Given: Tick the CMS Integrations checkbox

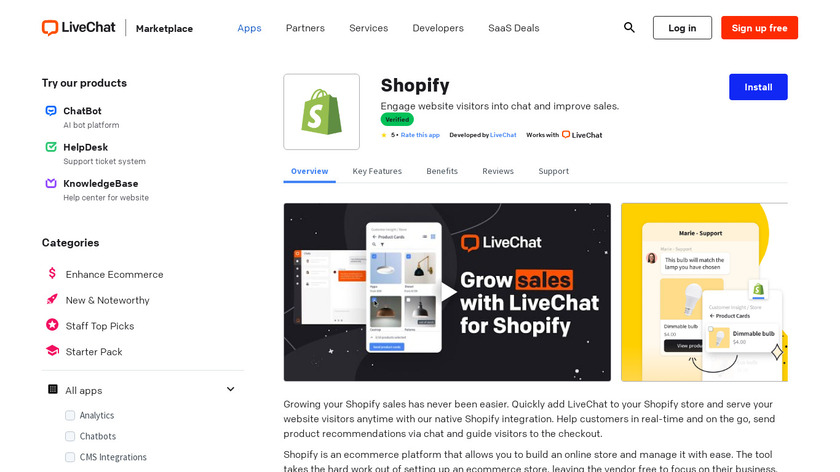Looking at the screenshot, I should pyautogui.click(x=70, y=457).
